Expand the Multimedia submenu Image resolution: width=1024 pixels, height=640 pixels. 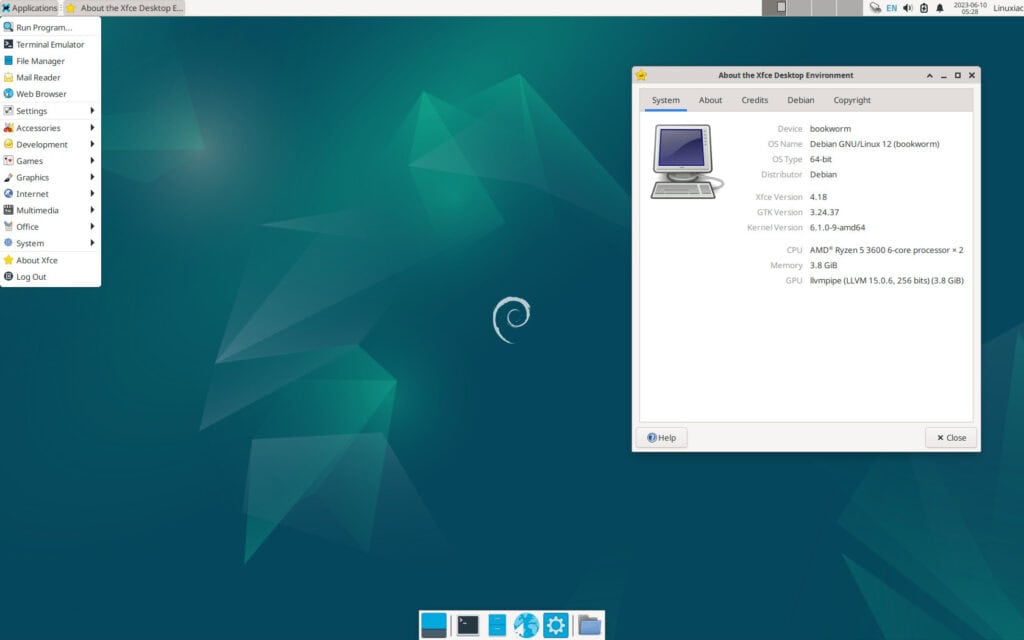pyautogui.click(x=40, y=210)
